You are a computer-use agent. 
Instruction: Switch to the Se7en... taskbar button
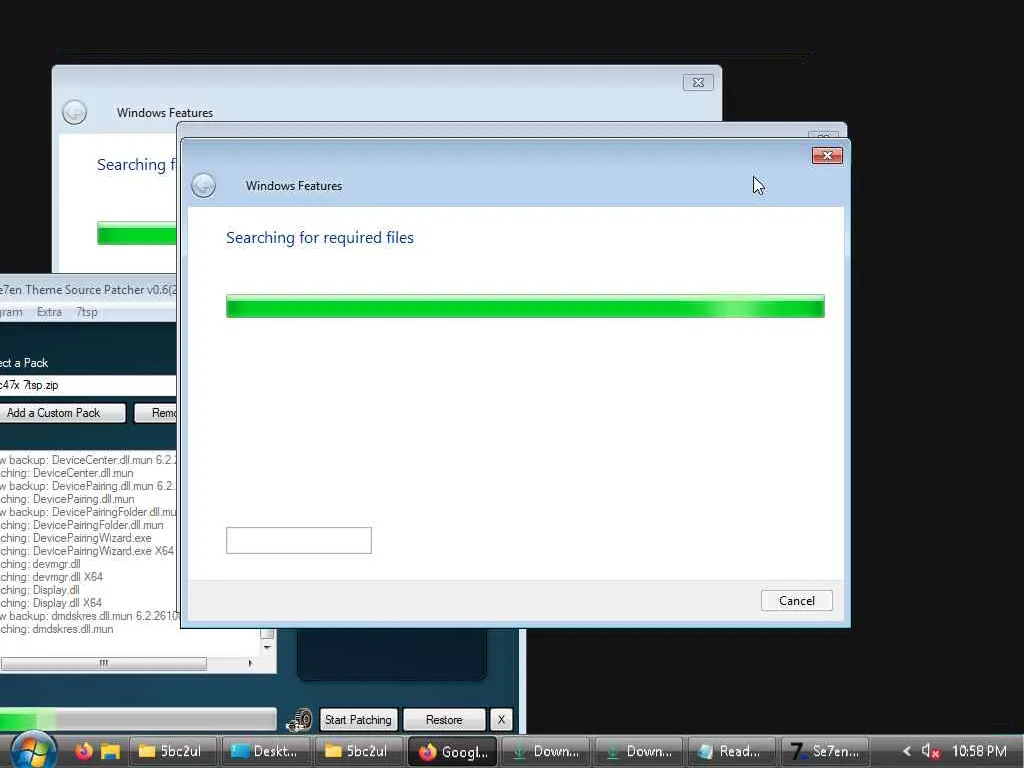click(825, 752)
